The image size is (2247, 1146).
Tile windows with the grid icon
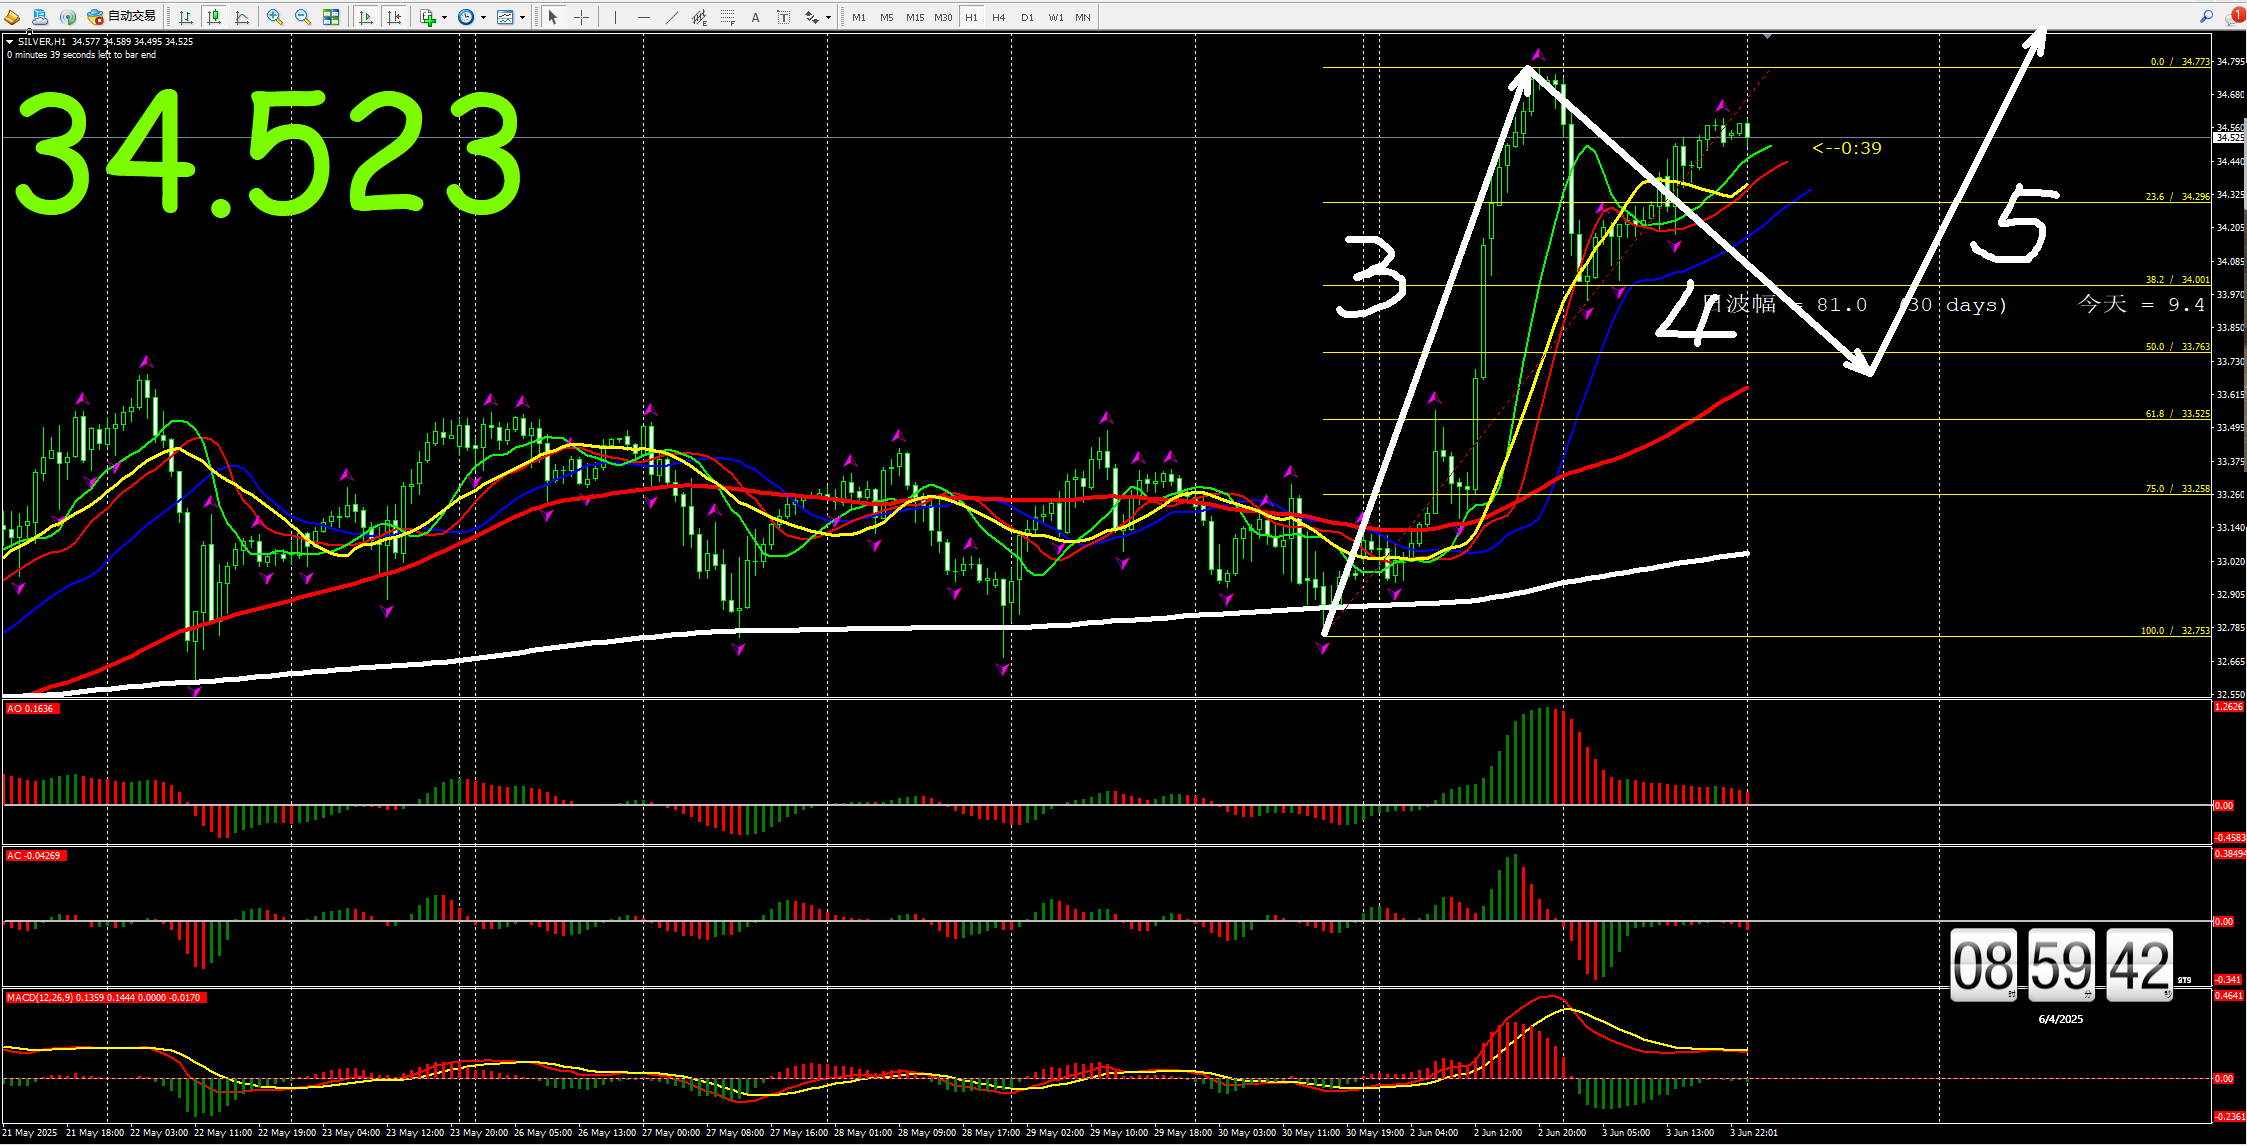[x=331, y=17]
